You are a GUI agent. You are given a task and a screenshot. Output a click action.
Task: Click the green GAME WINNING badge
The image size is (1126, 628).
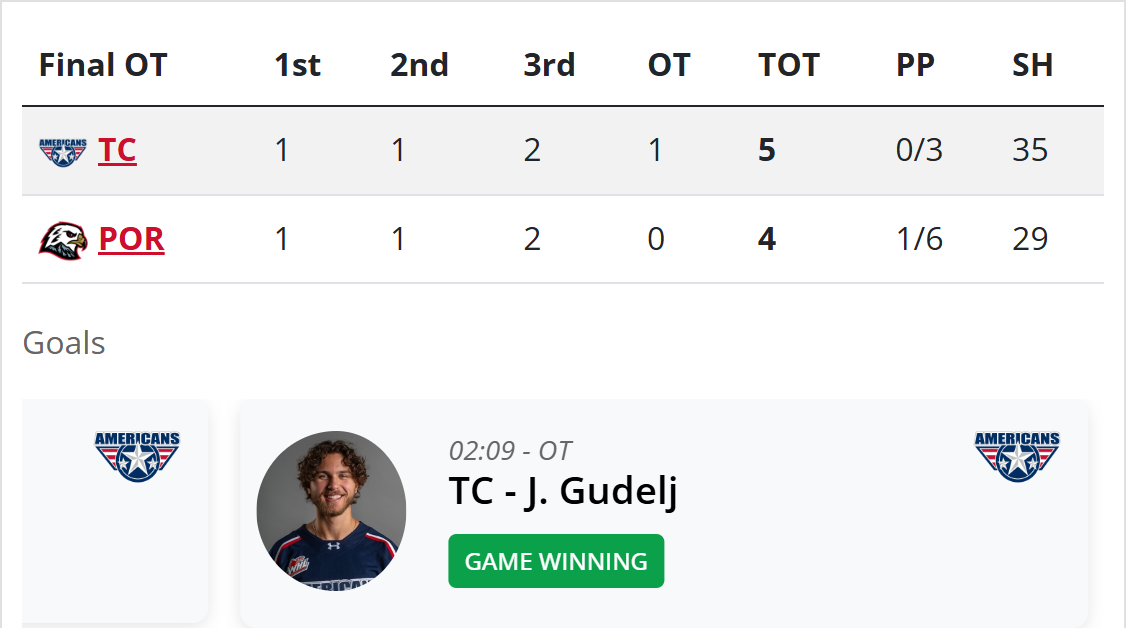556,561
